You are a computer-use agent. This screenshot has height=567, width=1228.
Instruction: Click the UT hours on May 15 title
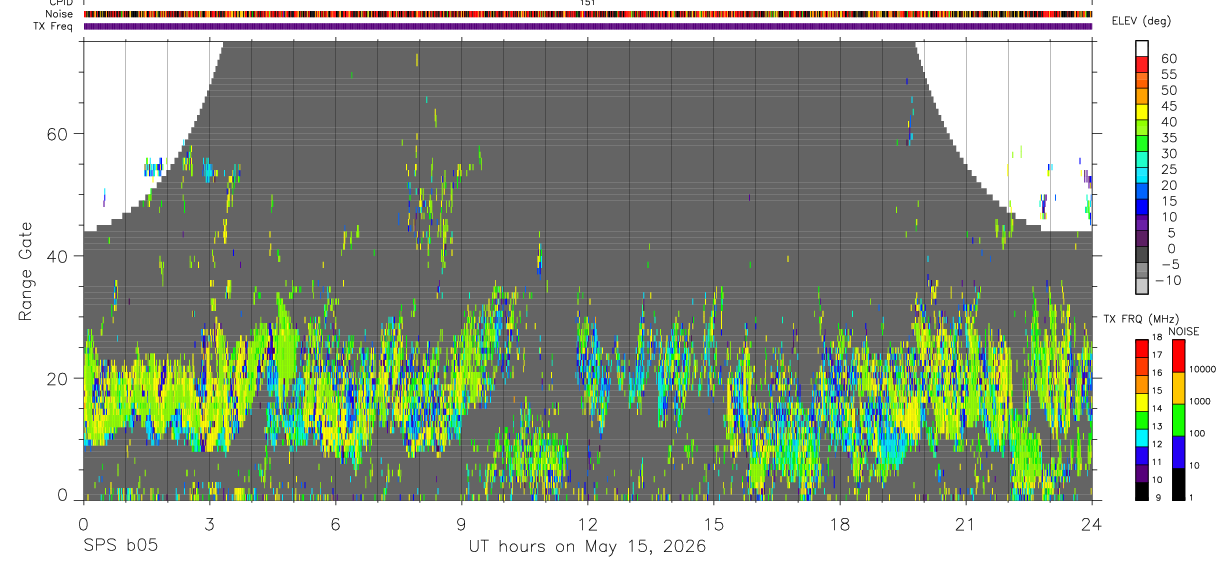tap(587, 547)
